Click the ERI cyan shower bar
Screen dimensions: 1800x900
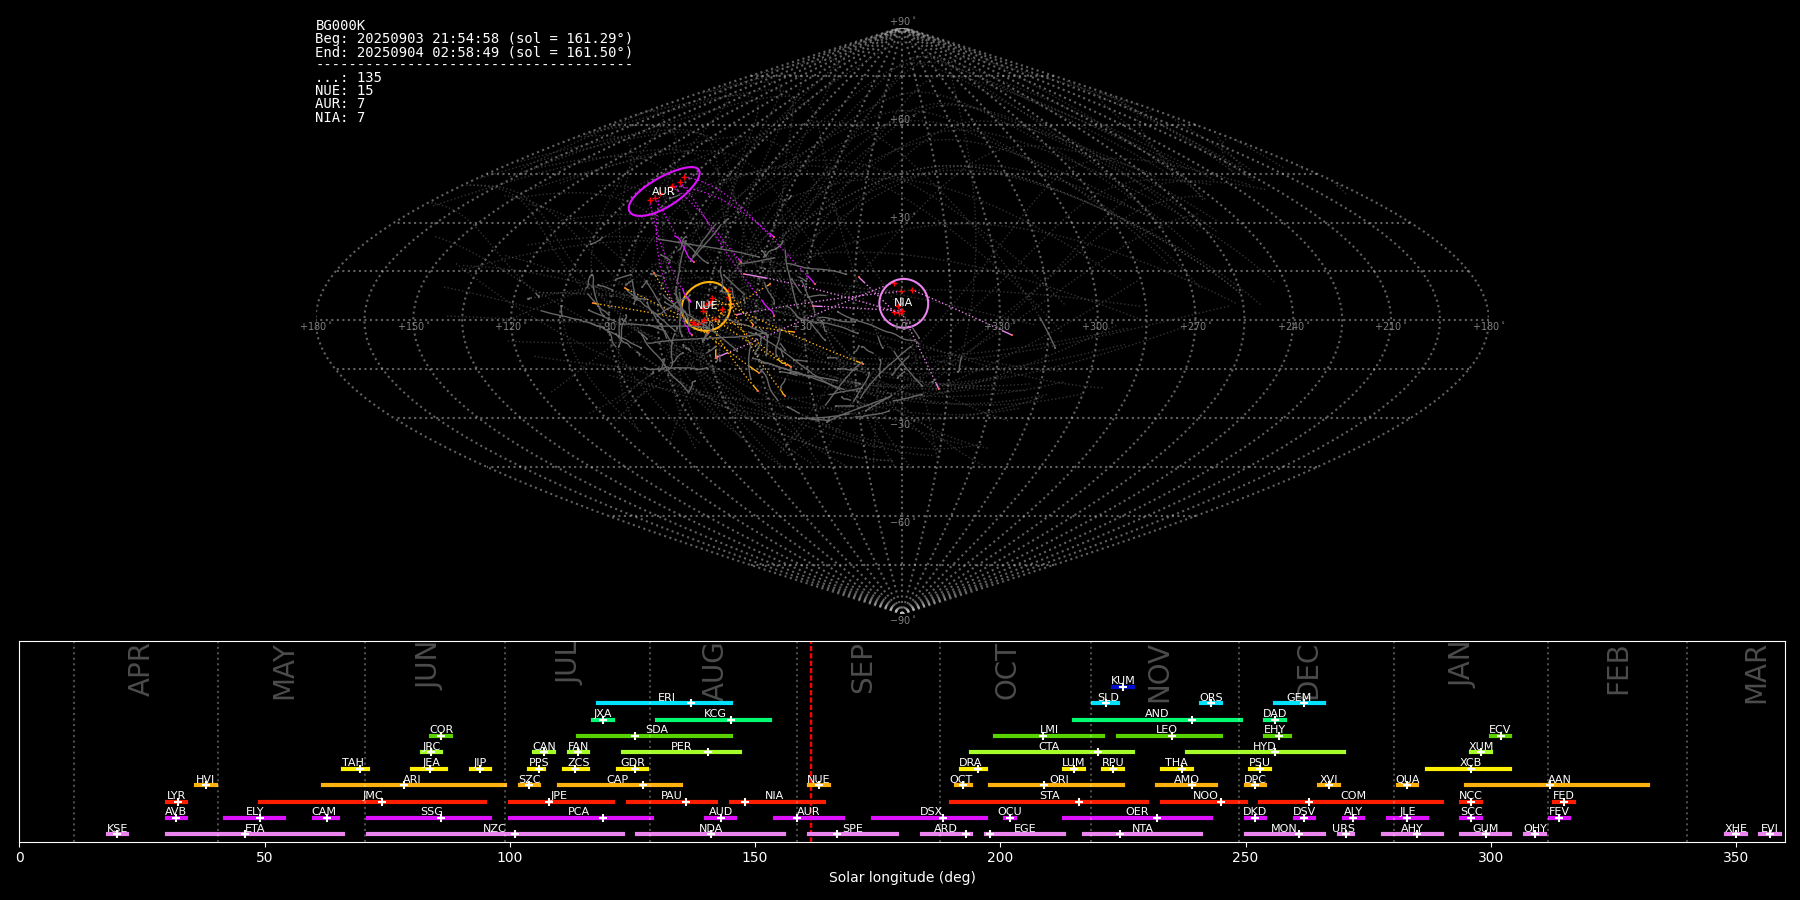coord(664,703)
